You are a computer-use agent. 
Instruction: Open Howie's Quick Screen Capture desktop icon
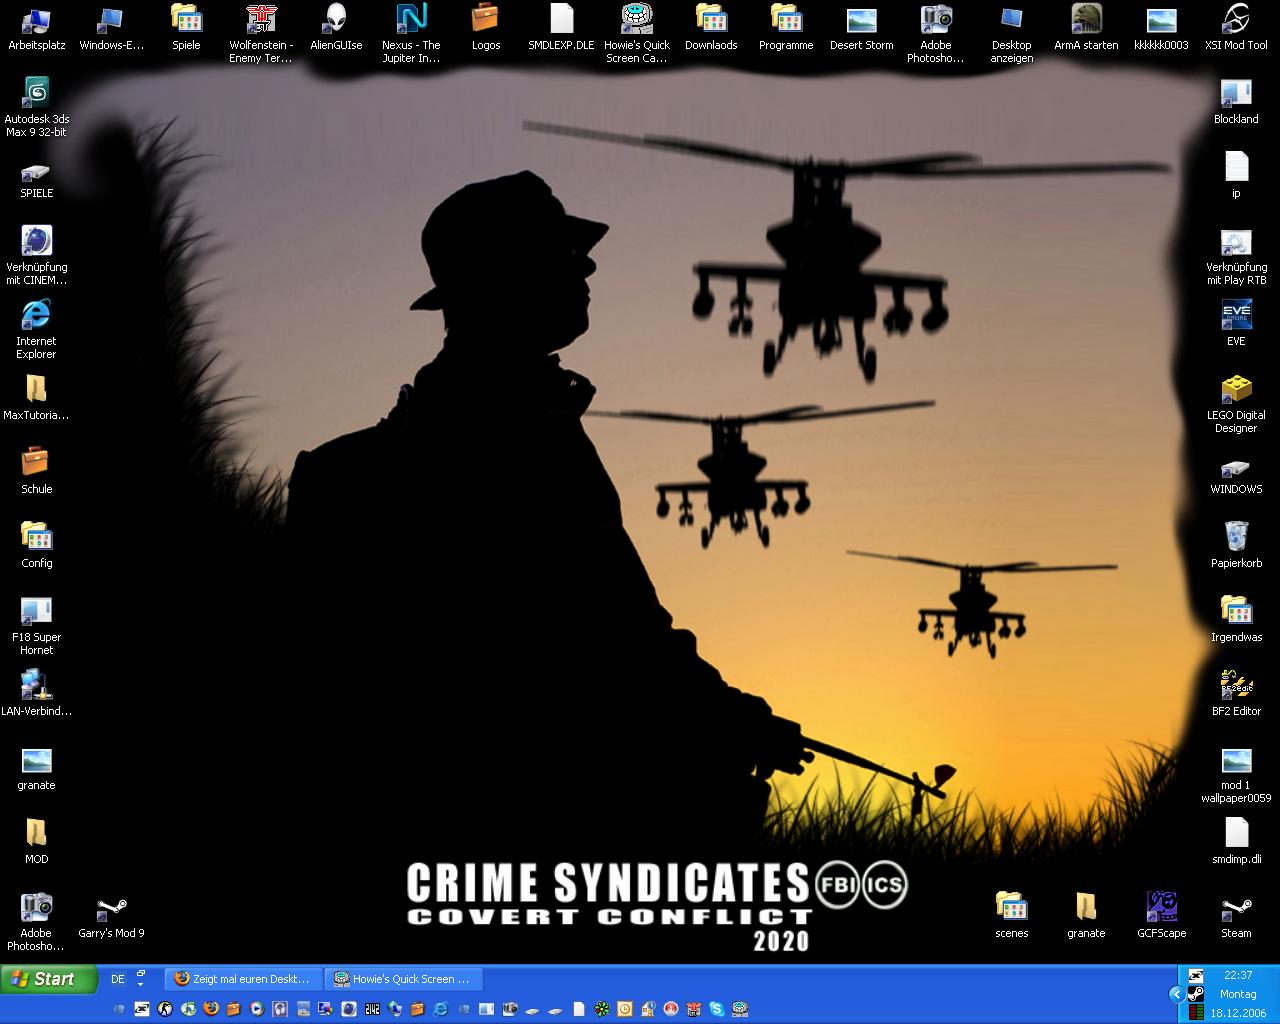[x=637, y=34]
